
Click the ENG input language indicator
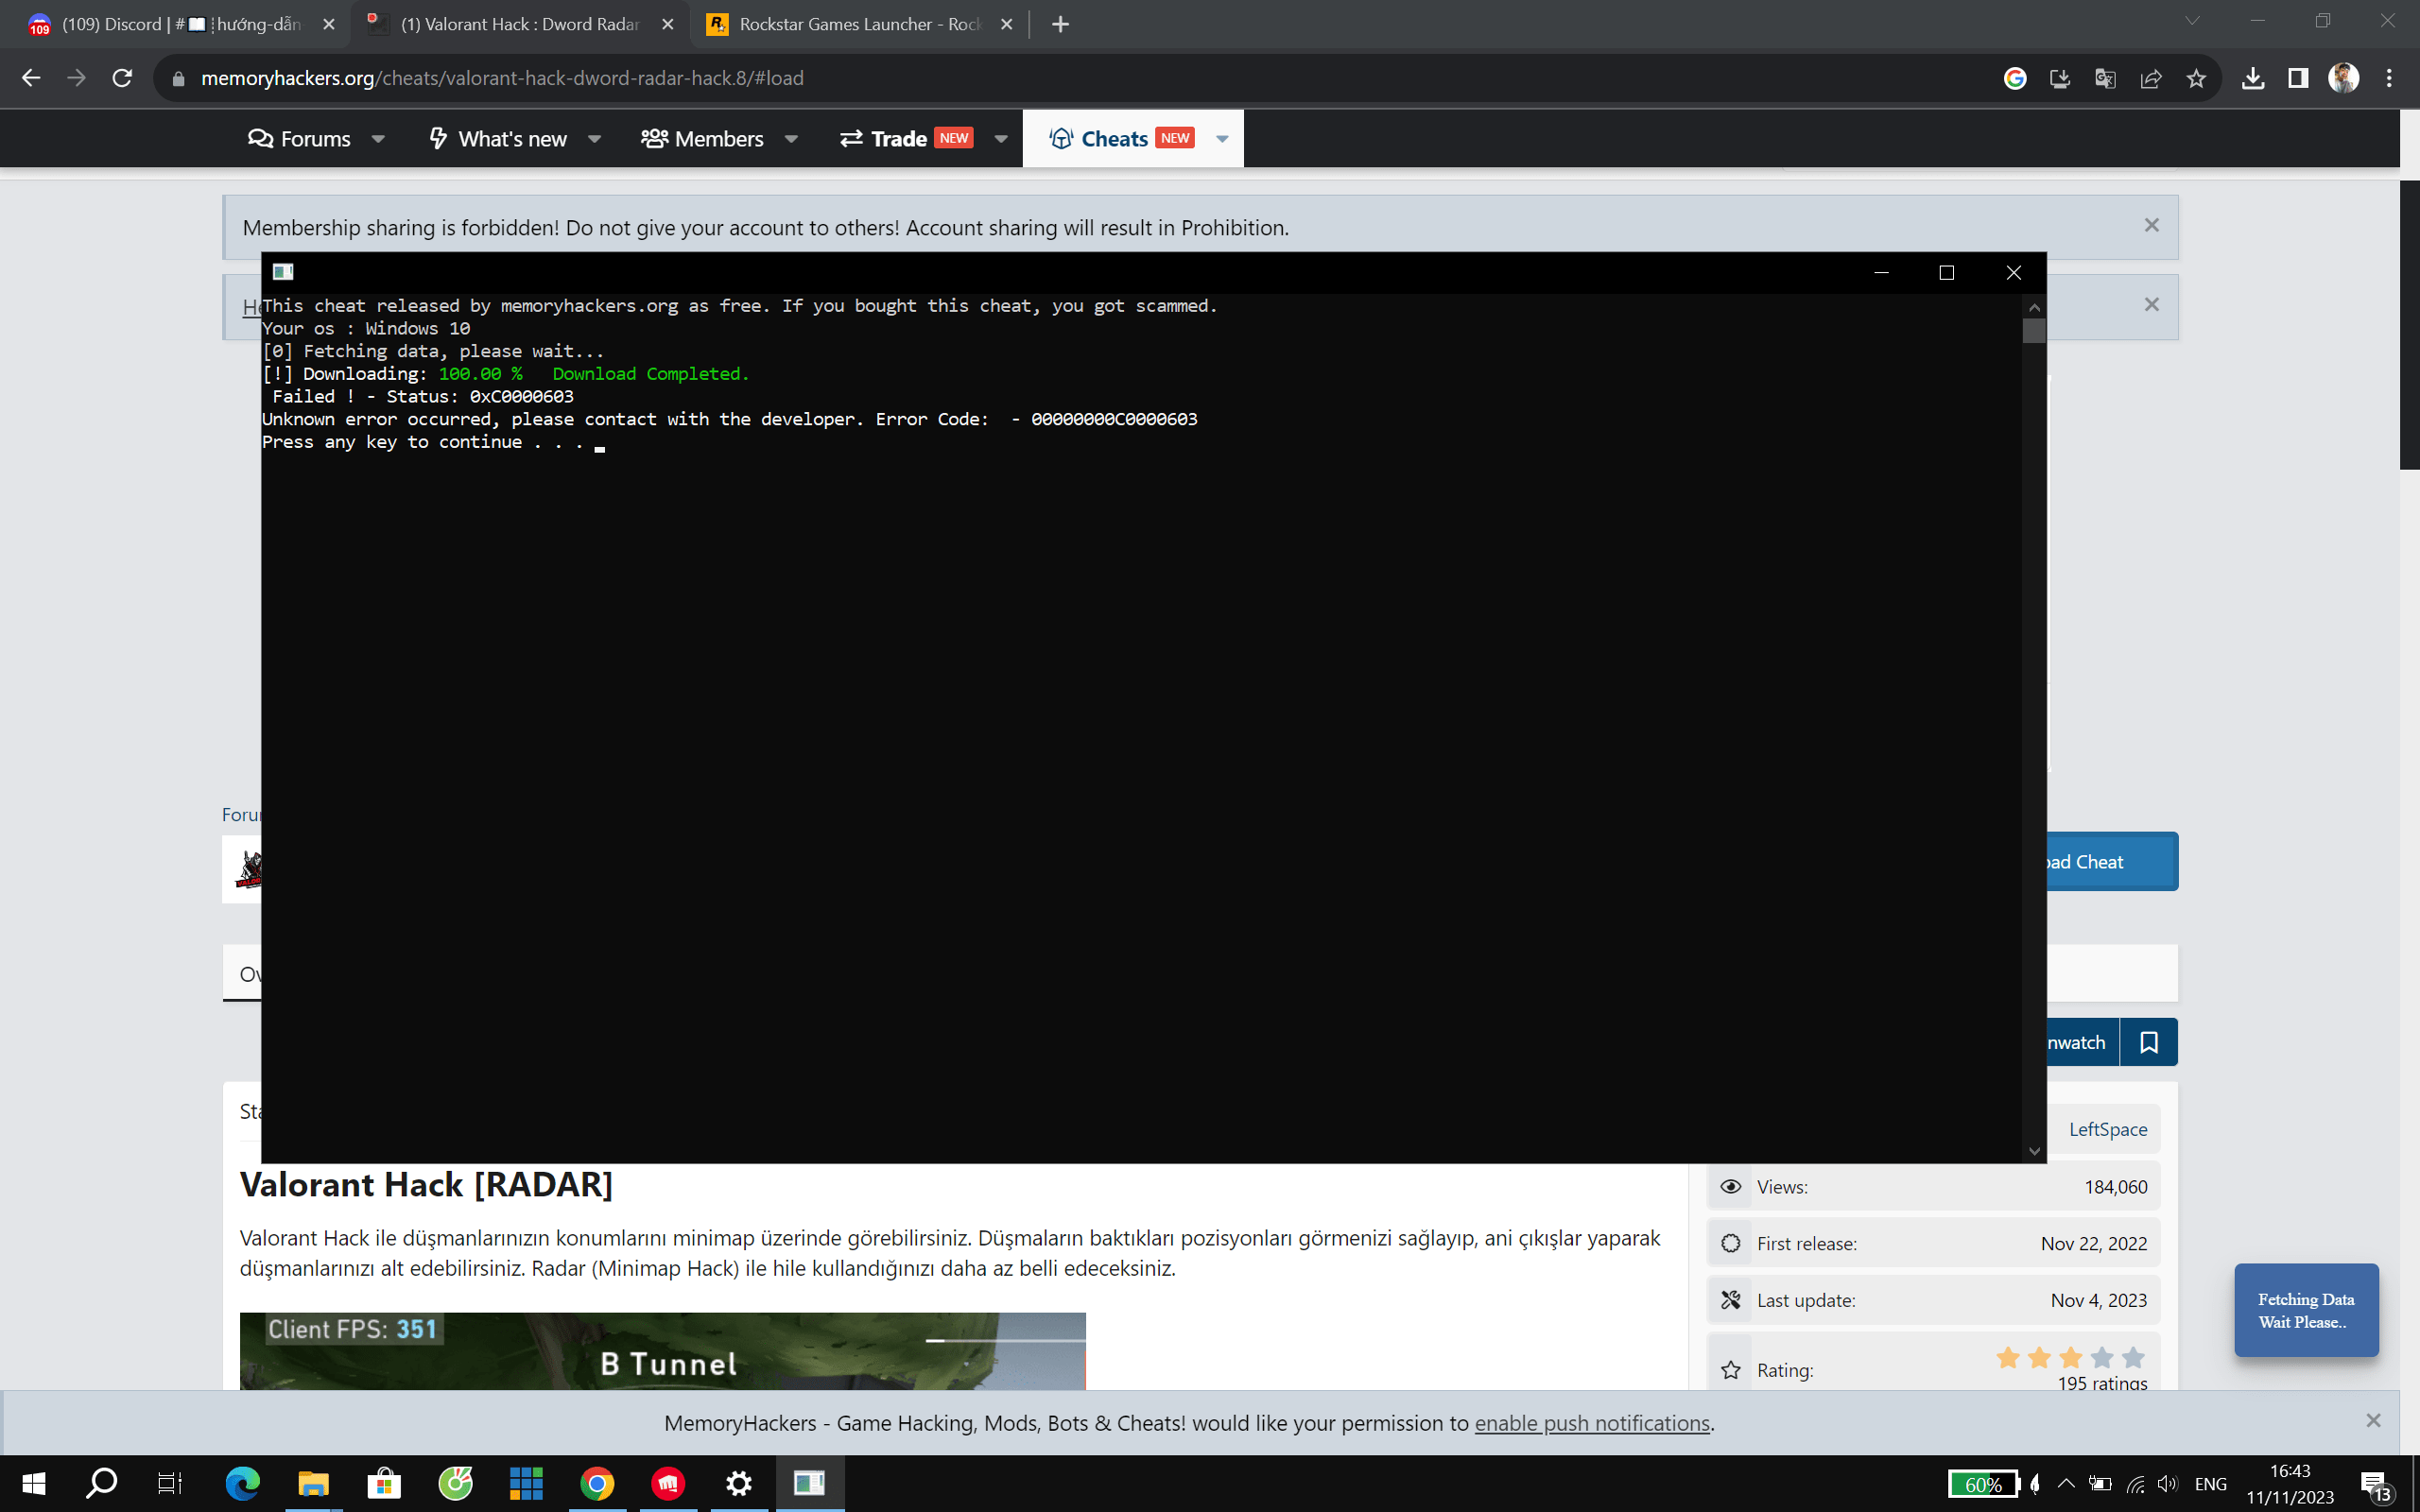[2211, 1484]
